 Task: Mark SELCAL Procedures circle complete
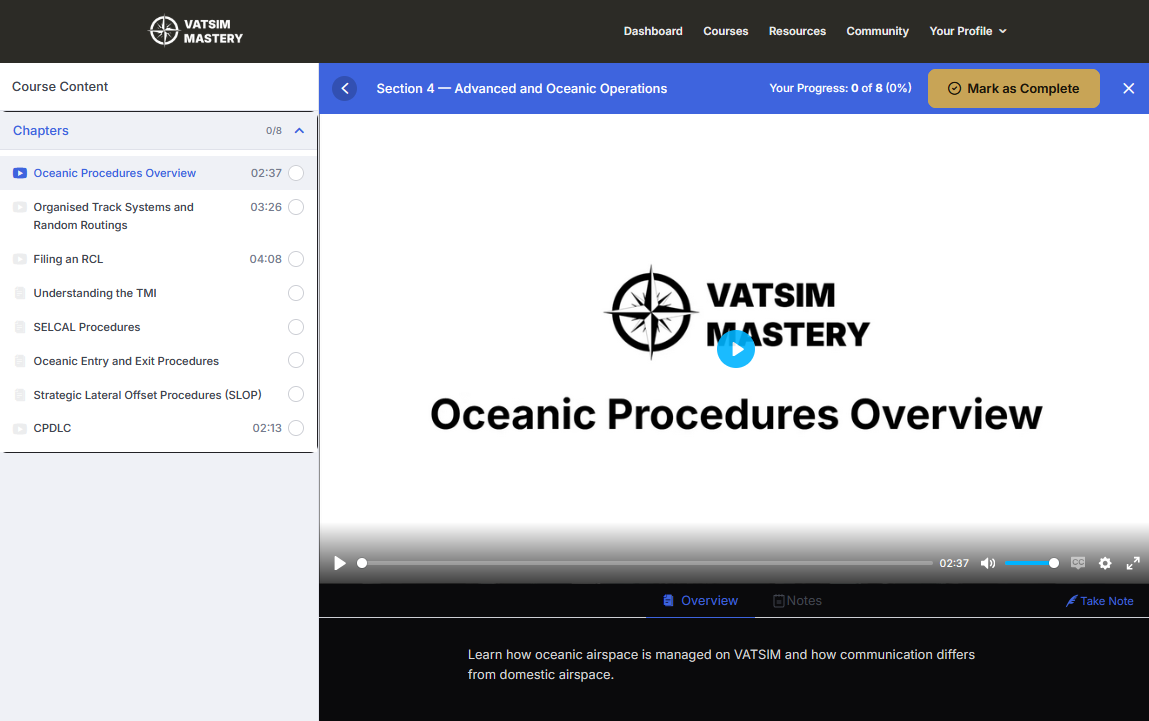tap(296, 327)
